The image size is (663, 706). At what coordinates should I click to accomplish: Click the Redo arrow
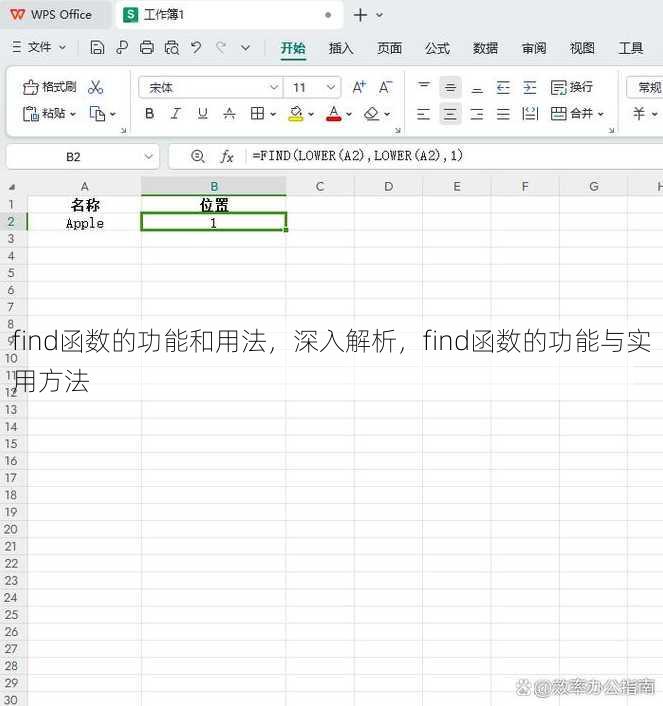pyautogui.click(x=221, y=47)
